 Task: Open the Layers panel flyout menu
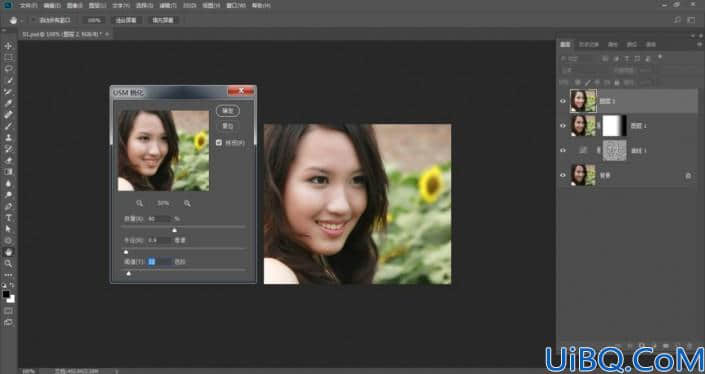pyautogui.click(x=699, y=45)
